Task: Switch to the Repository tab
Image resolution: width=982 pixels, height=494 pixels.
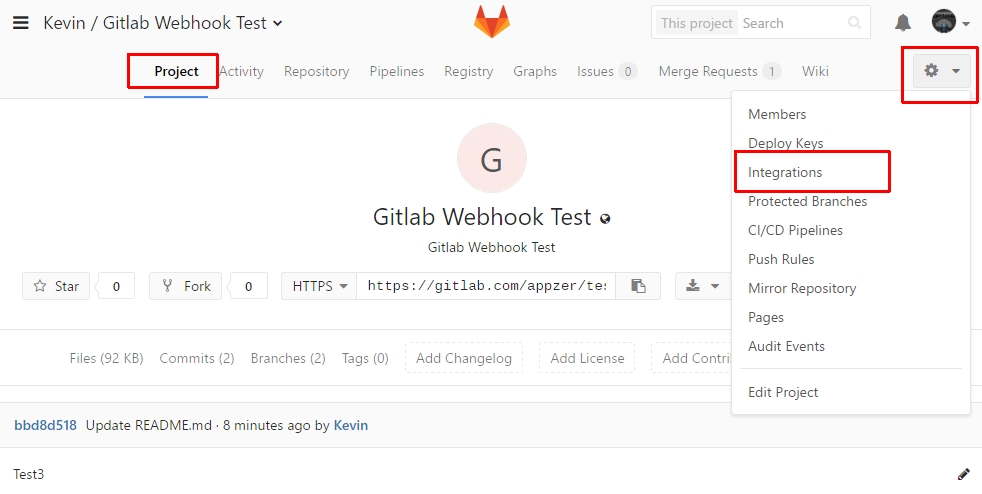Action: click(x=316, y=71)
